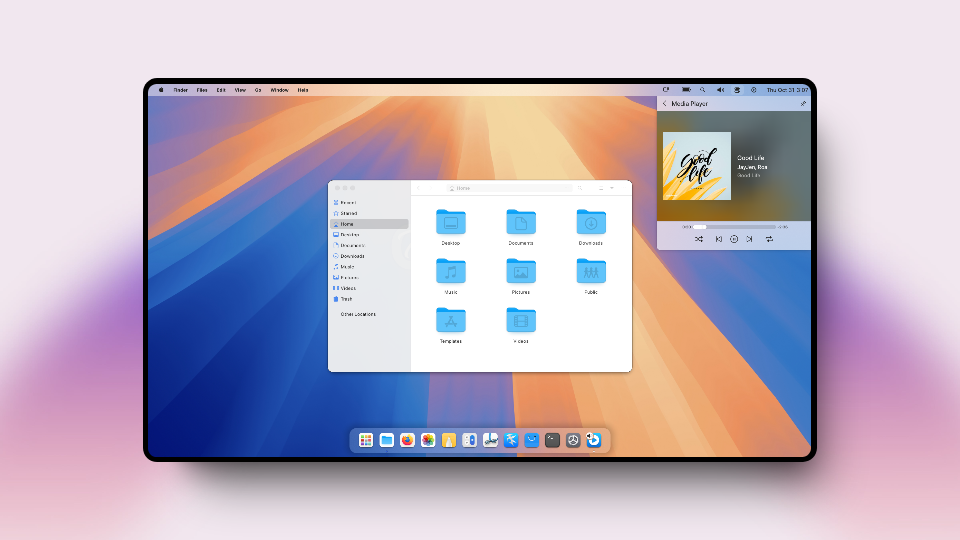Click the search icon in menu bar

click(703, 90)
